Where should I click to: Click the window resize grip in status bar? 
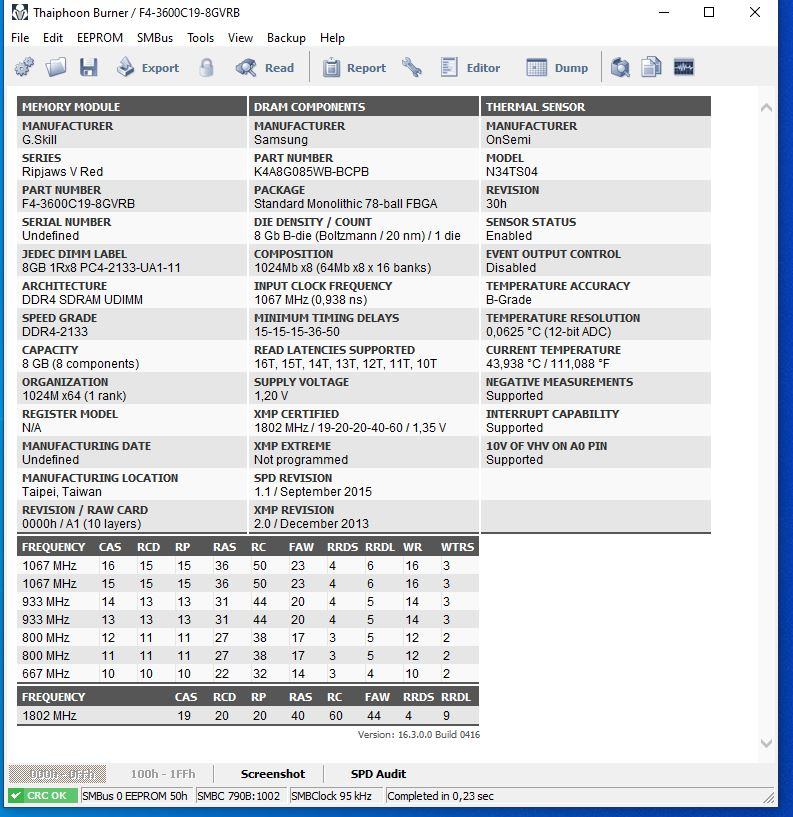[x=768, y=797]
